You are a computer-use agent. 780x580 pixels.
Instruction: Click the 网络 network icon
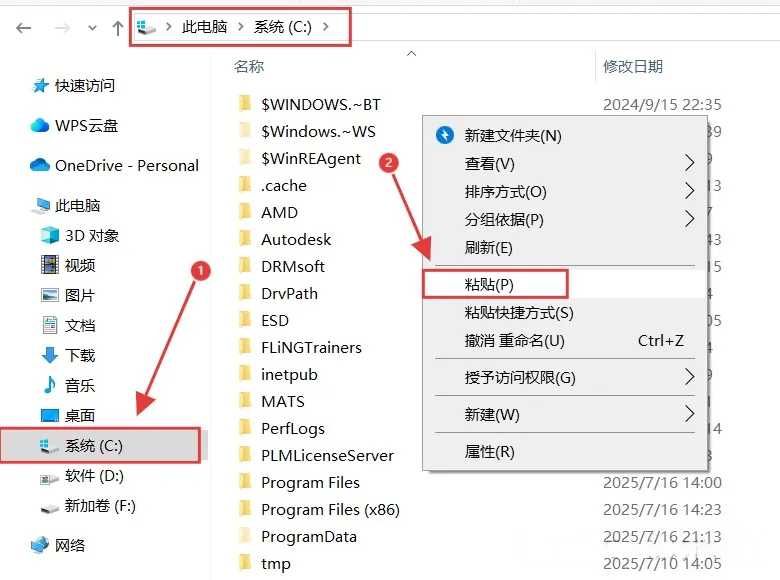[x=40, y=545]
